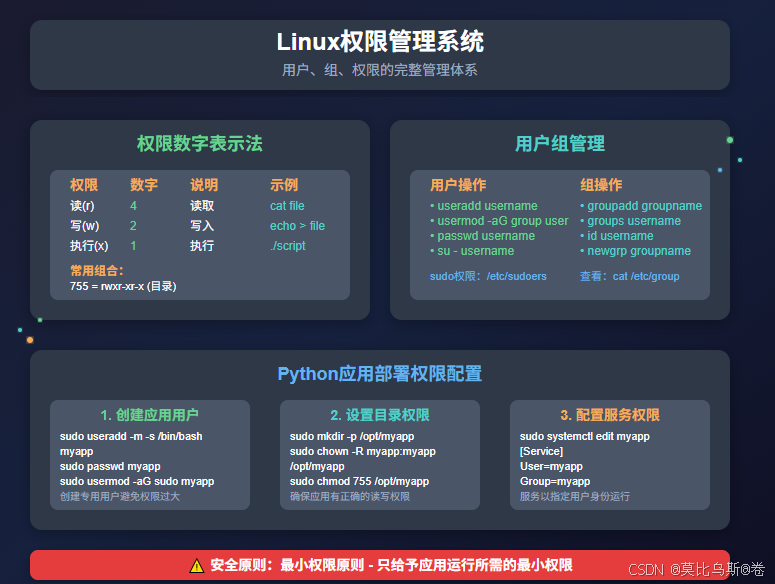Select "passwd username" command
Screen dimensions: 775x584
coord(482,236)
